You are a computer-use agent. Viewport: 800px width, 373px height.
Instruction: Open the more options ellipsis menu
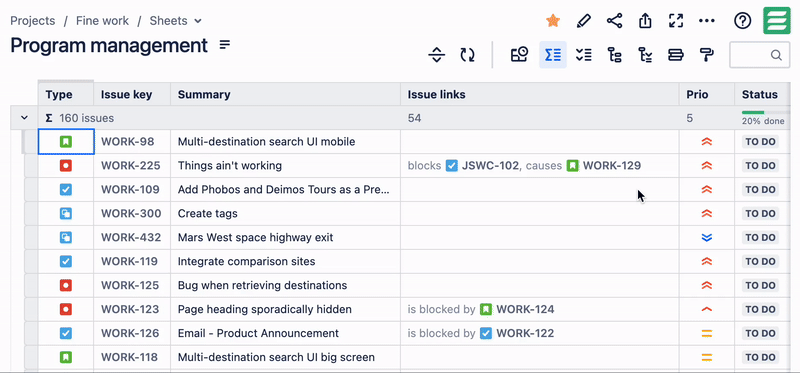coord(707,21)
